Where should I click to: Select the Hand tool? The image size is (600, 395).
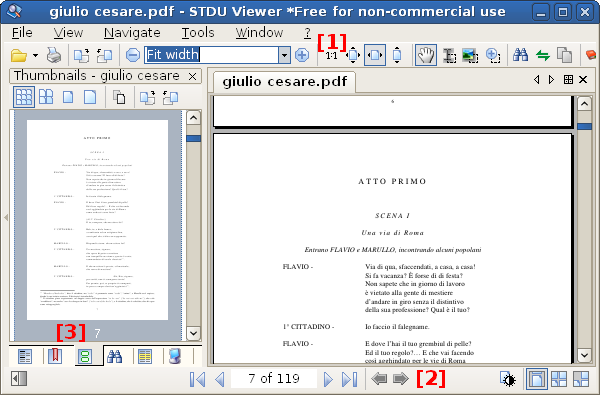pos(426,55)
